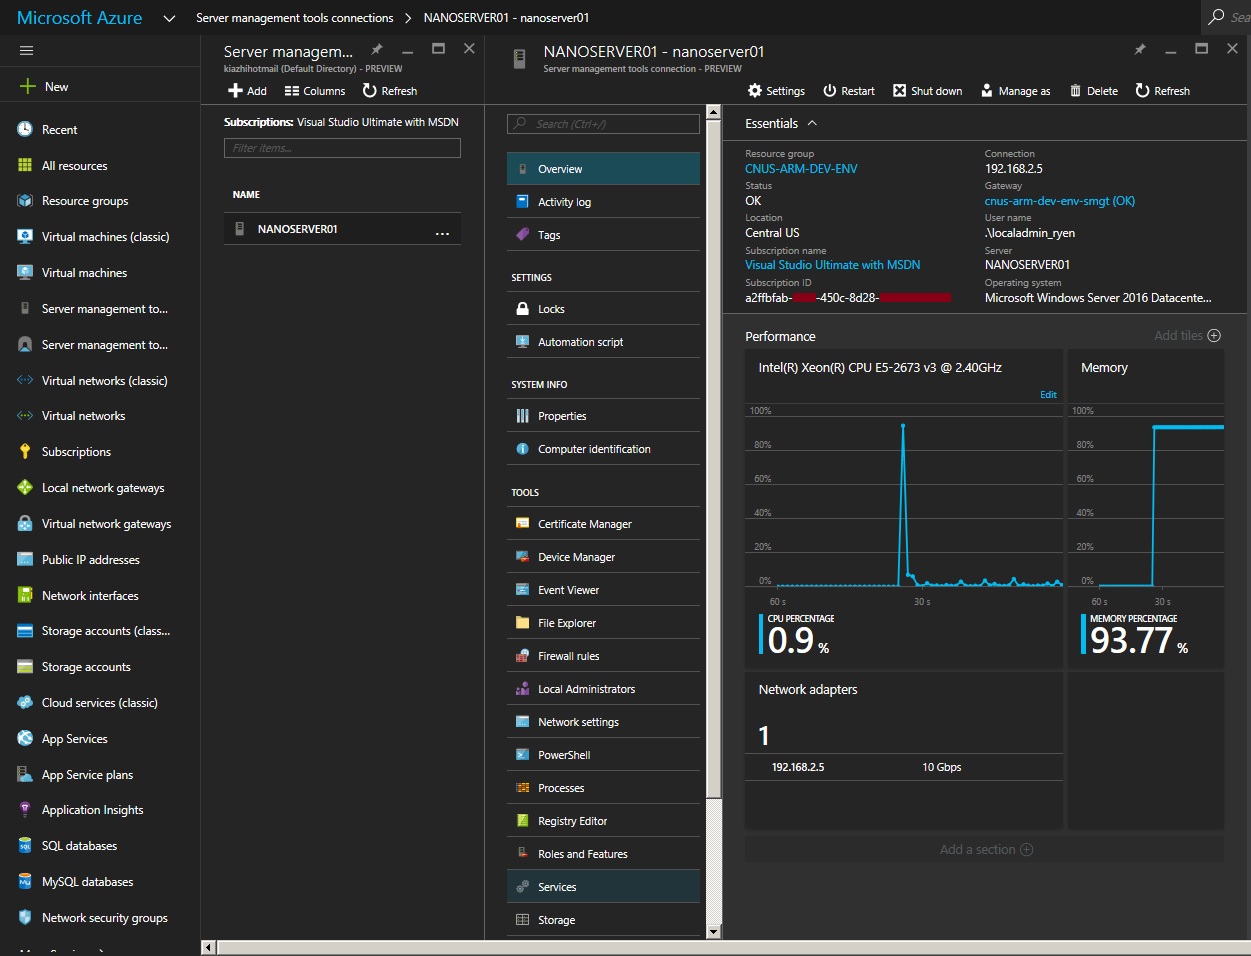The height and width of the screenshot is (956, 1251).
Task: Refresh the Server management list
Action: coord(390,90)
